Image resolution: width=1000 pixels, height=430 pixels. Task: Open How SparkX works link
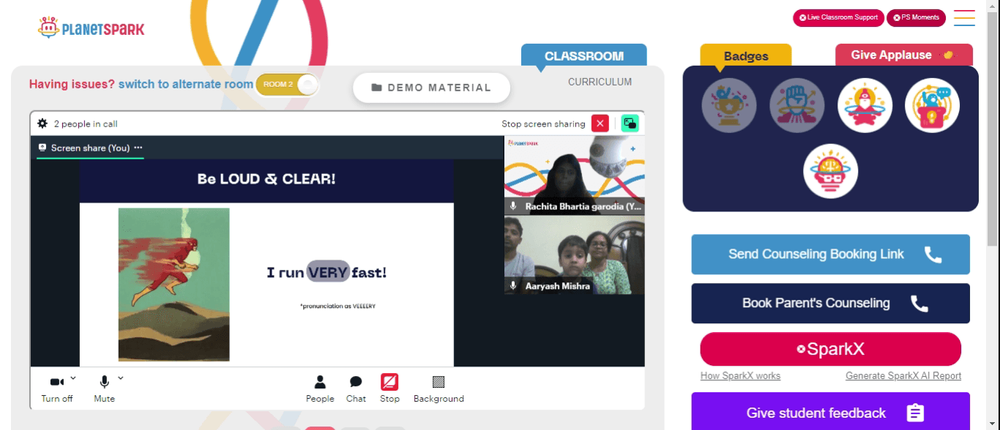point(740,376)
